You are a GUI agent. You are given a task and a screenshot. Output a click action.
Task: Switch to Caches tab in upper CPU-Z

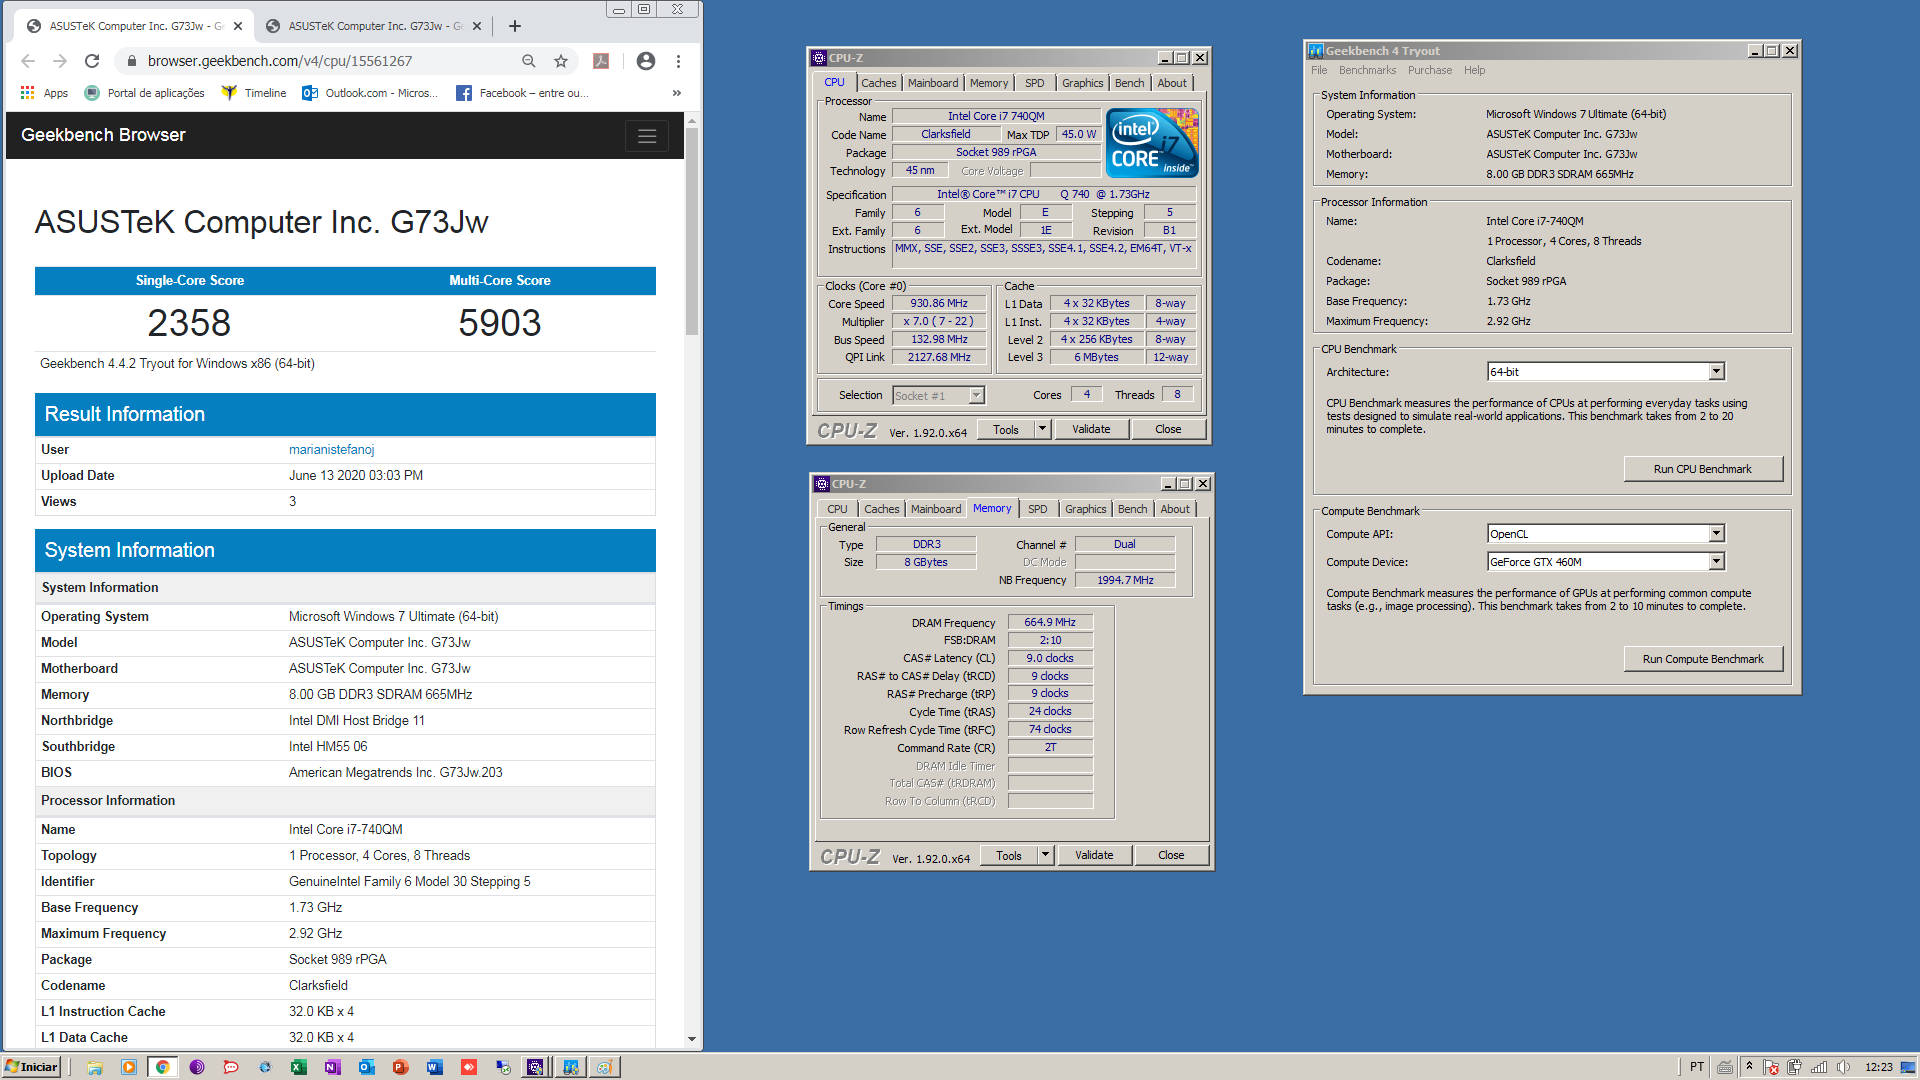pyautogui.click(x=879, y=83)
